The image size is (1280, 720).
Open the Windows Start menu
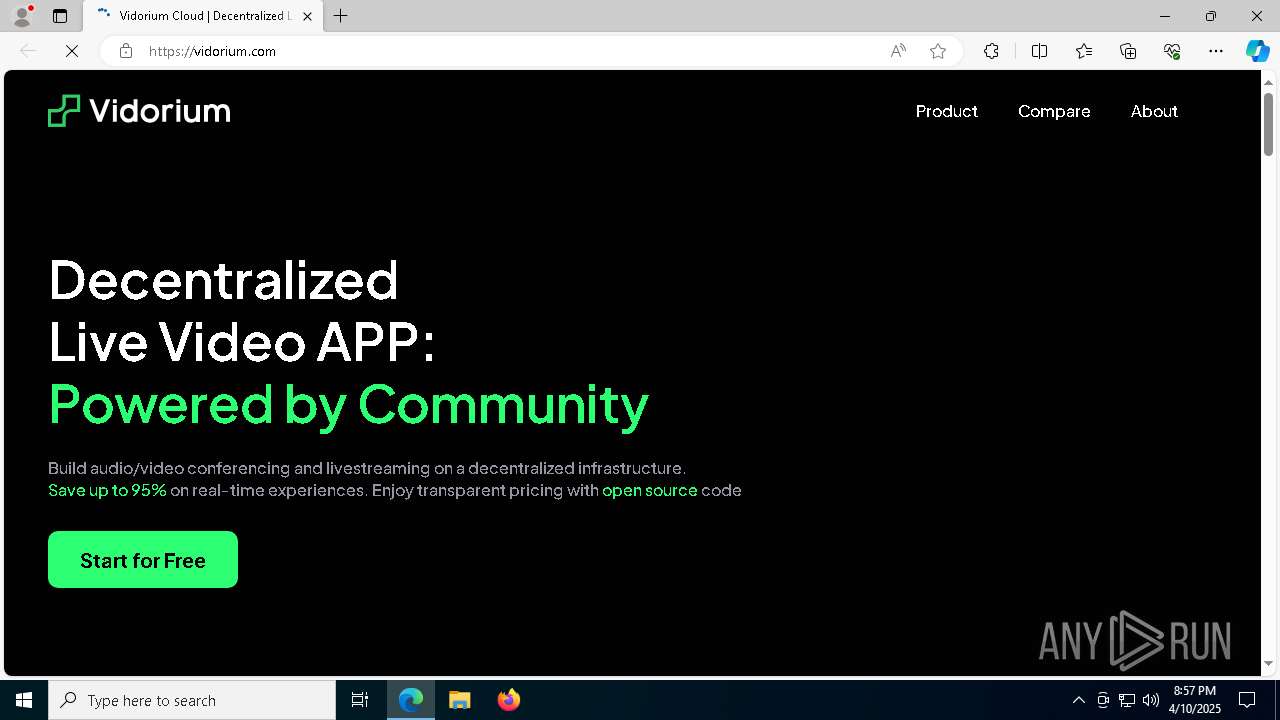tap(24, 700)
